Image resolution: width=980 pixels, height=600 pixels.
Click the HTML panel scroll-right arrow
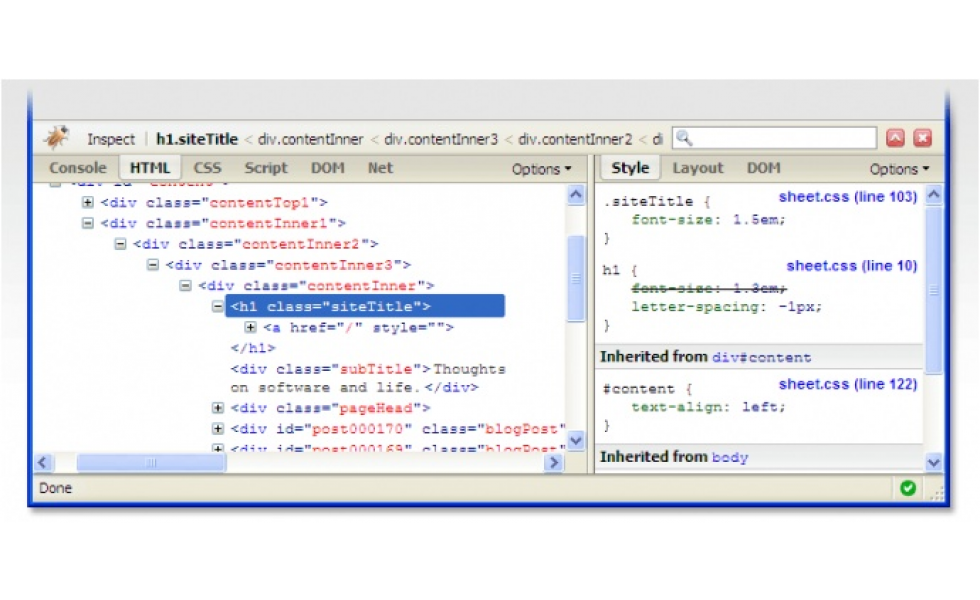coord(553,462)
